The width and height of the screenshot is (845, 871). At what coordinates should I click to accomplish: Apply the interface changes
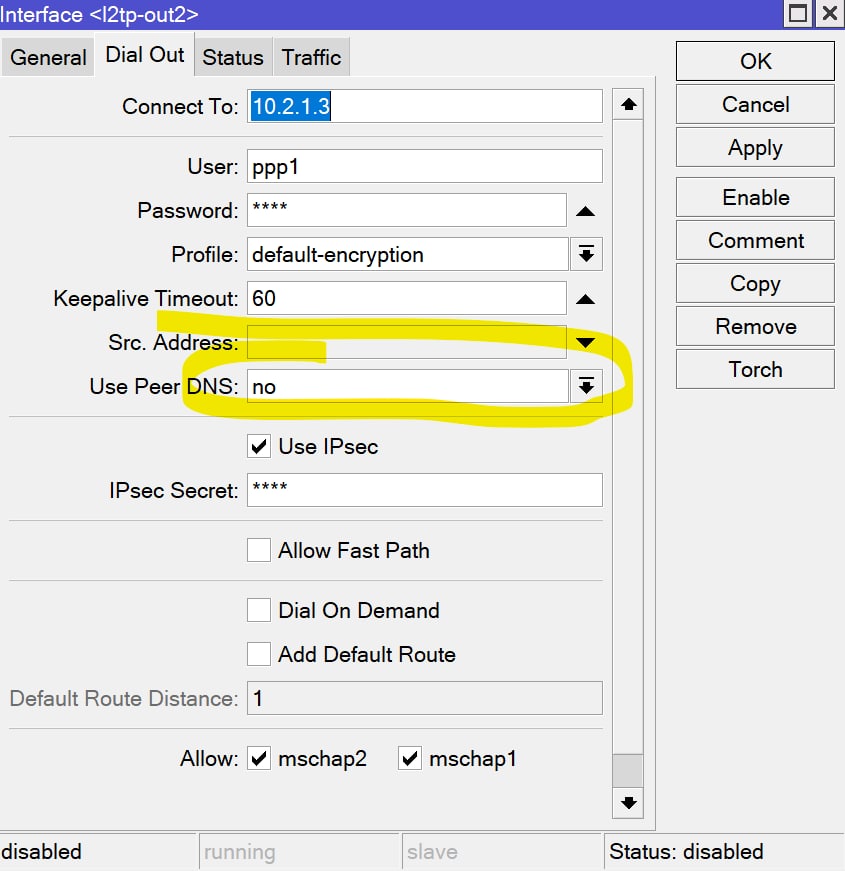pos(755,148)
